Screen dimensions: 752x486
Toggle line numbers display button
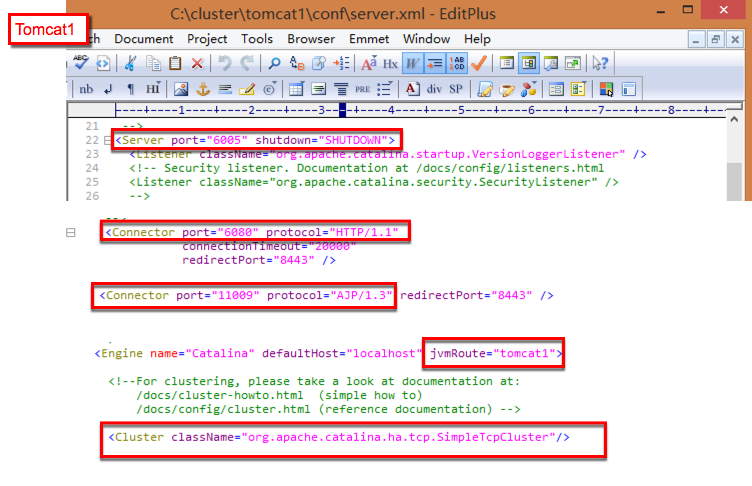(x=457, y=63)
